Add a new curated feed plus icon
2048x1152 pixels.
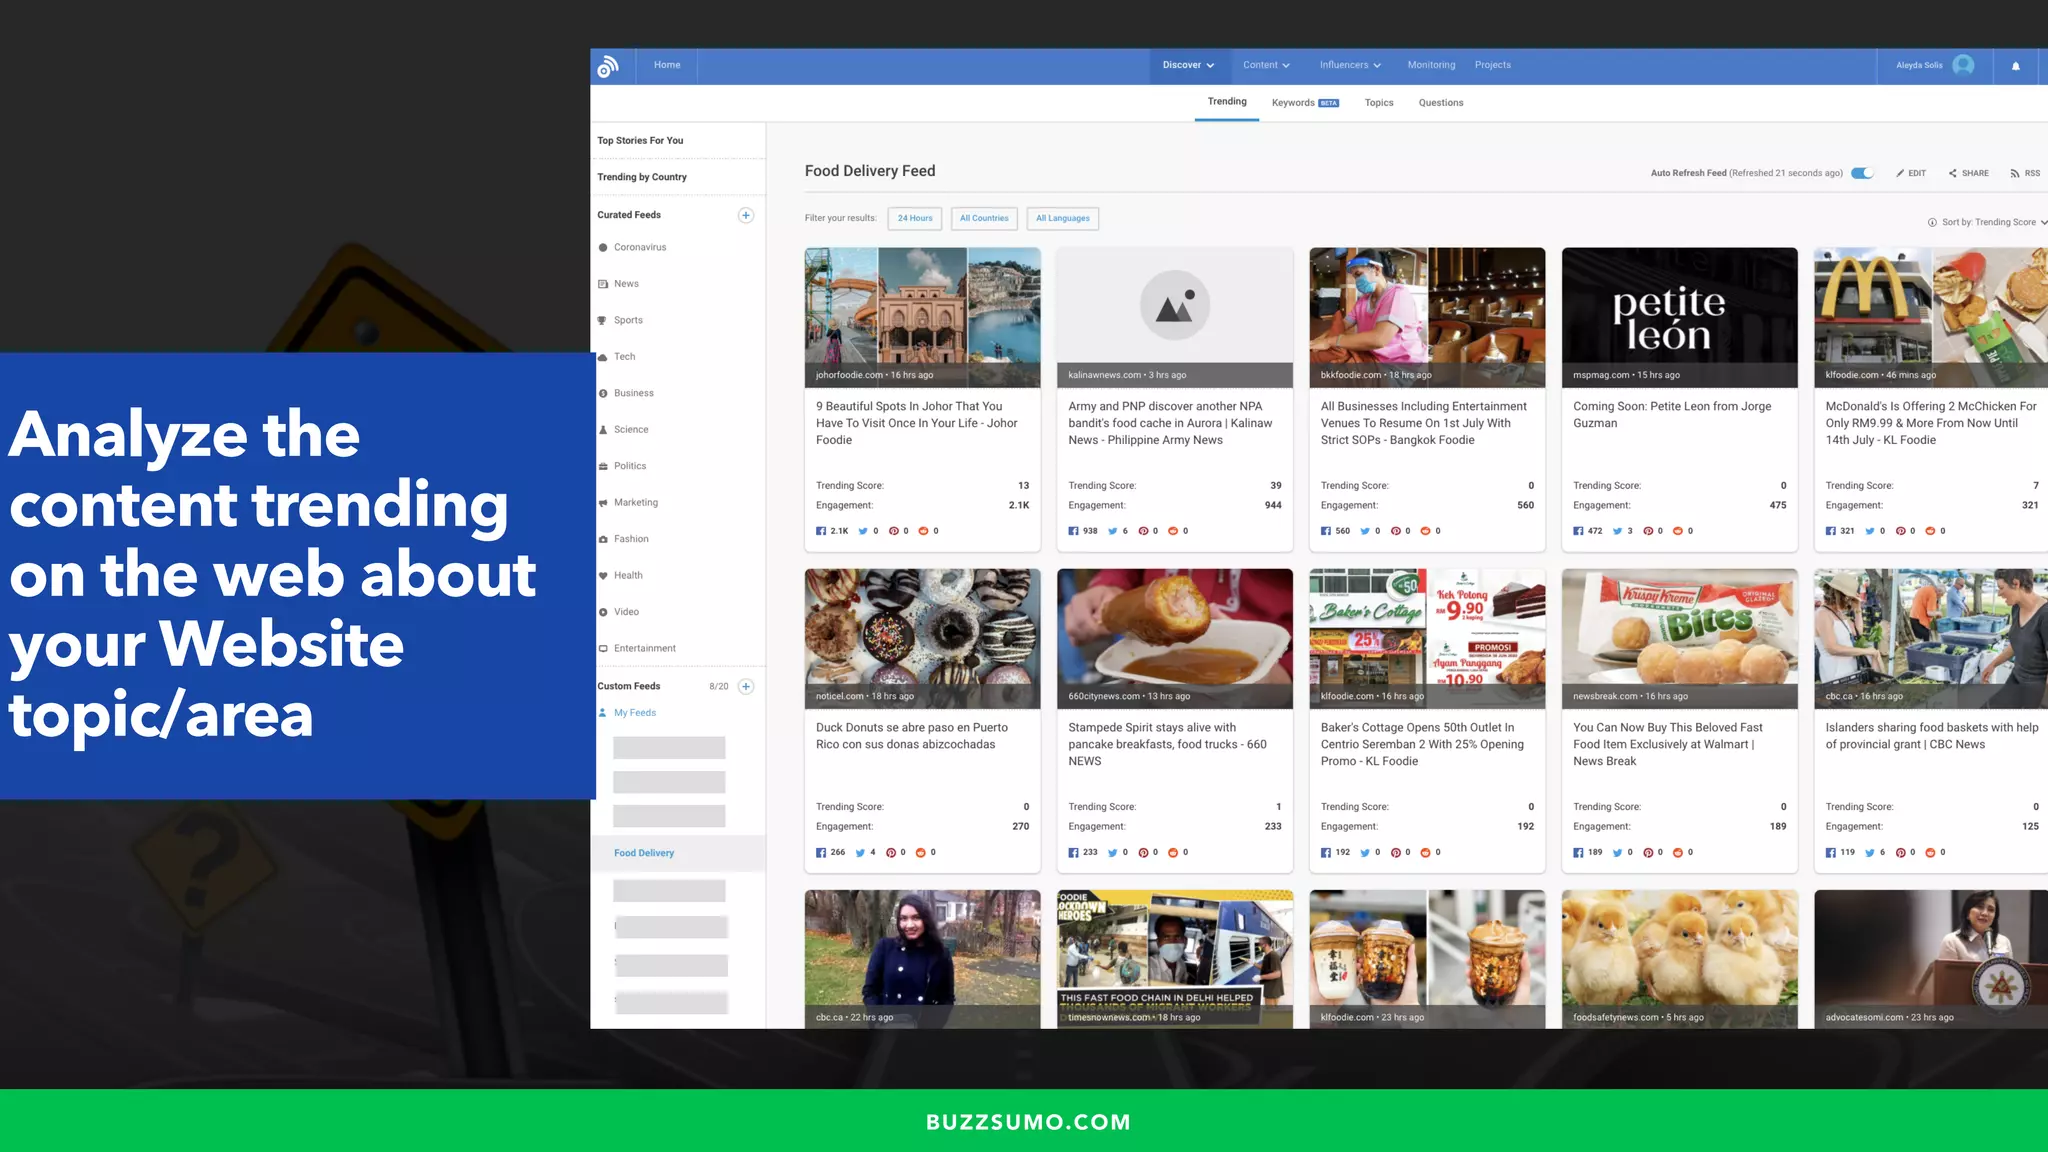[x=745, y=215]
